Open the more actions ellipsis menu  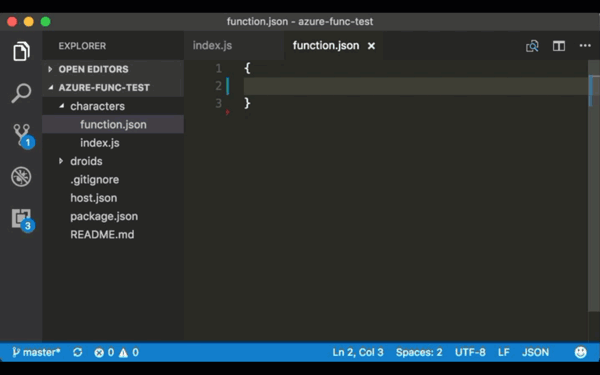click(585, 46)
